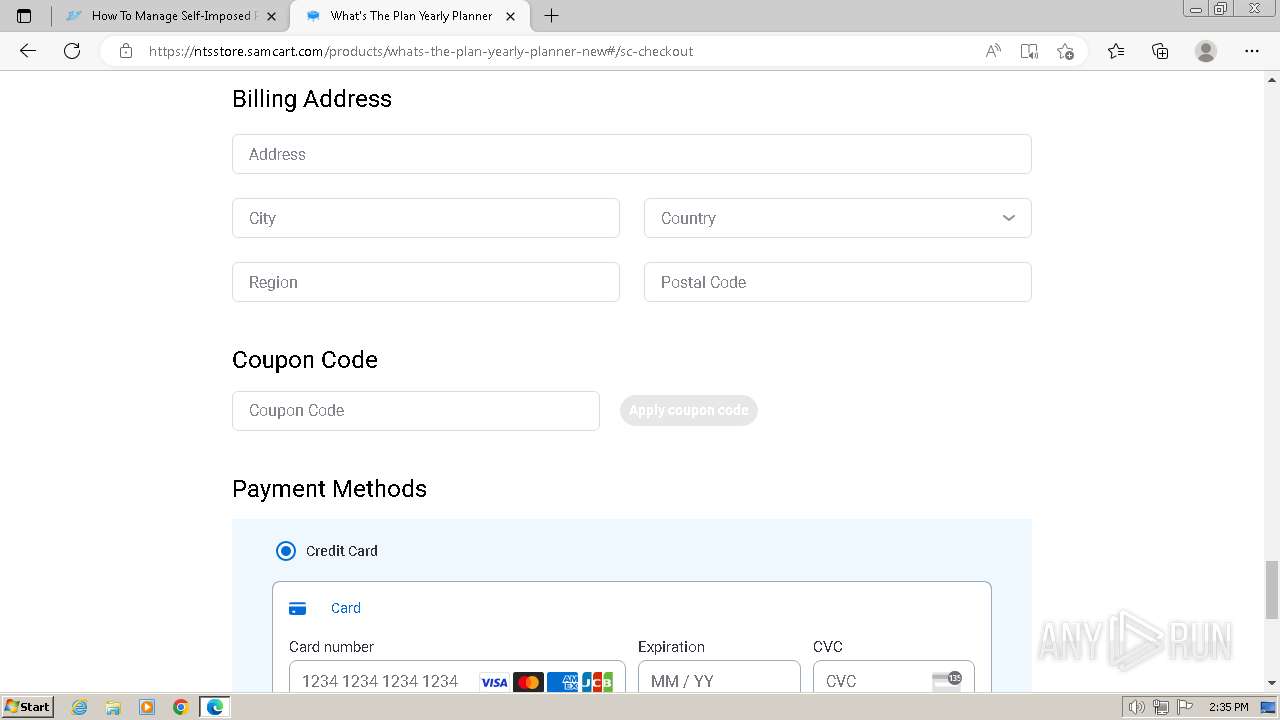View site information lock icon

(126, 51)
